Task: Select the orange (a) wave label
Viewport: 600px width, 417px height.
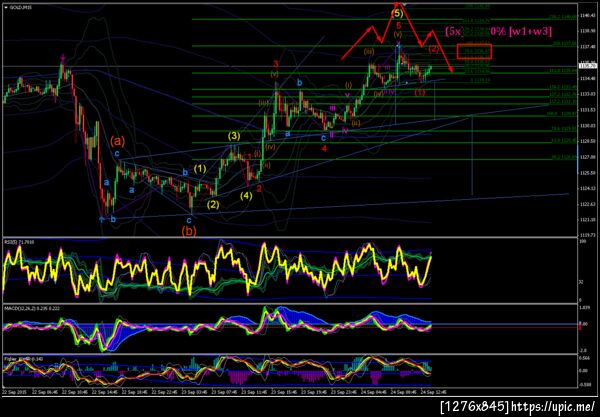Action: coord(117,142)
